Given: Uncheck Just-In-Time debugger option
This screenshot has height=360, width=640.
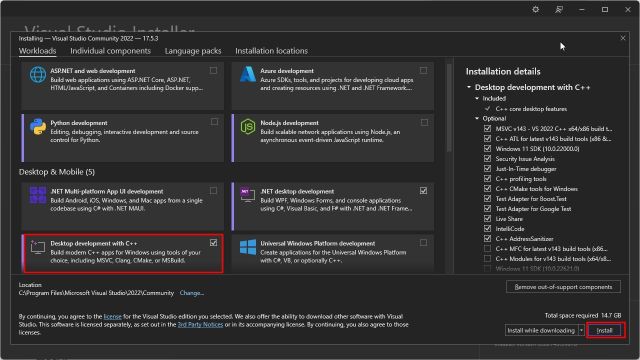Looking at the screenshot, I should pyautogui.click(x=487, y=169).
